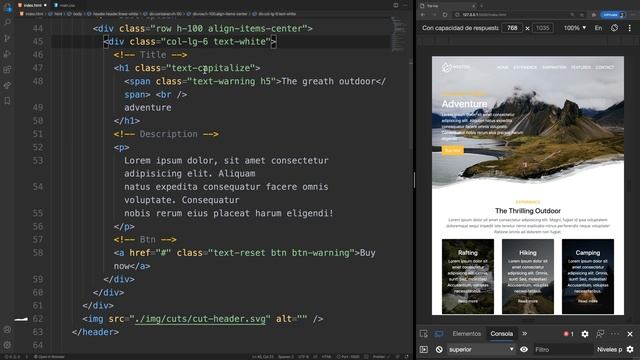The width and height of the screenshot is (640, 360).
Task: Click the site logo in page preview
Action: pos(456,67)
